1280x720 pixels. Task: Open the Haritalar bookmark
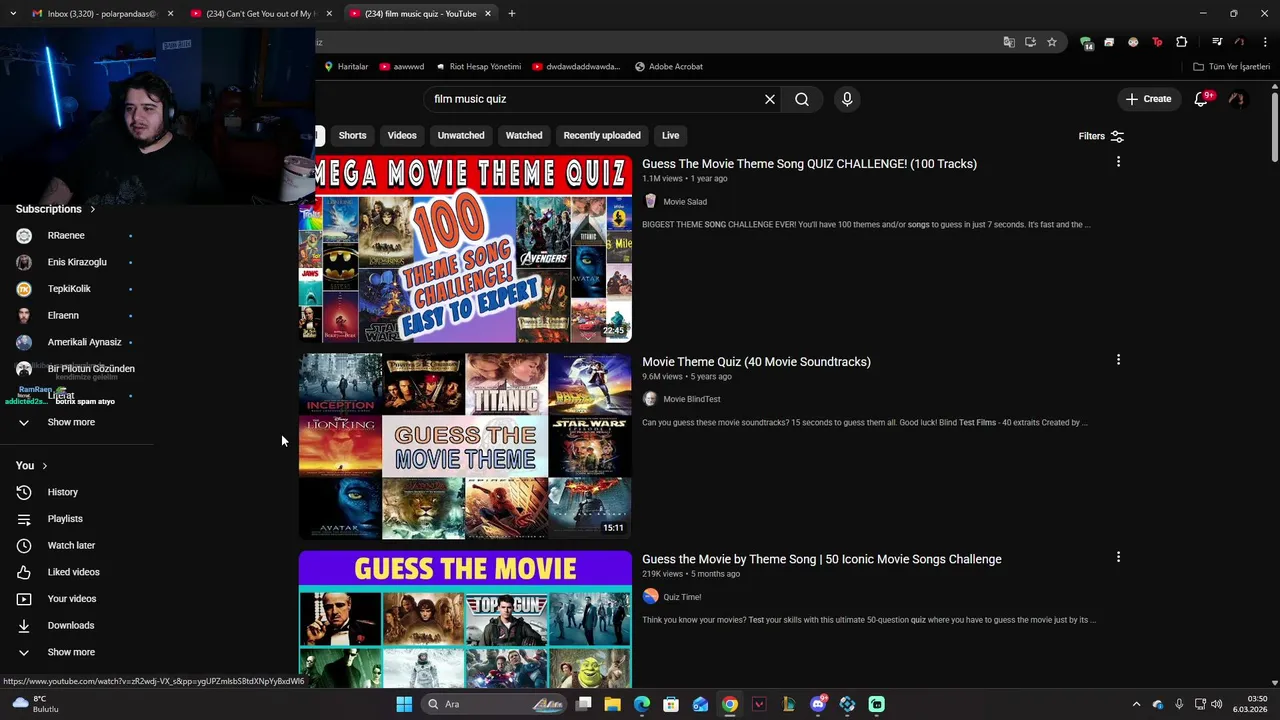click(346, 66)
